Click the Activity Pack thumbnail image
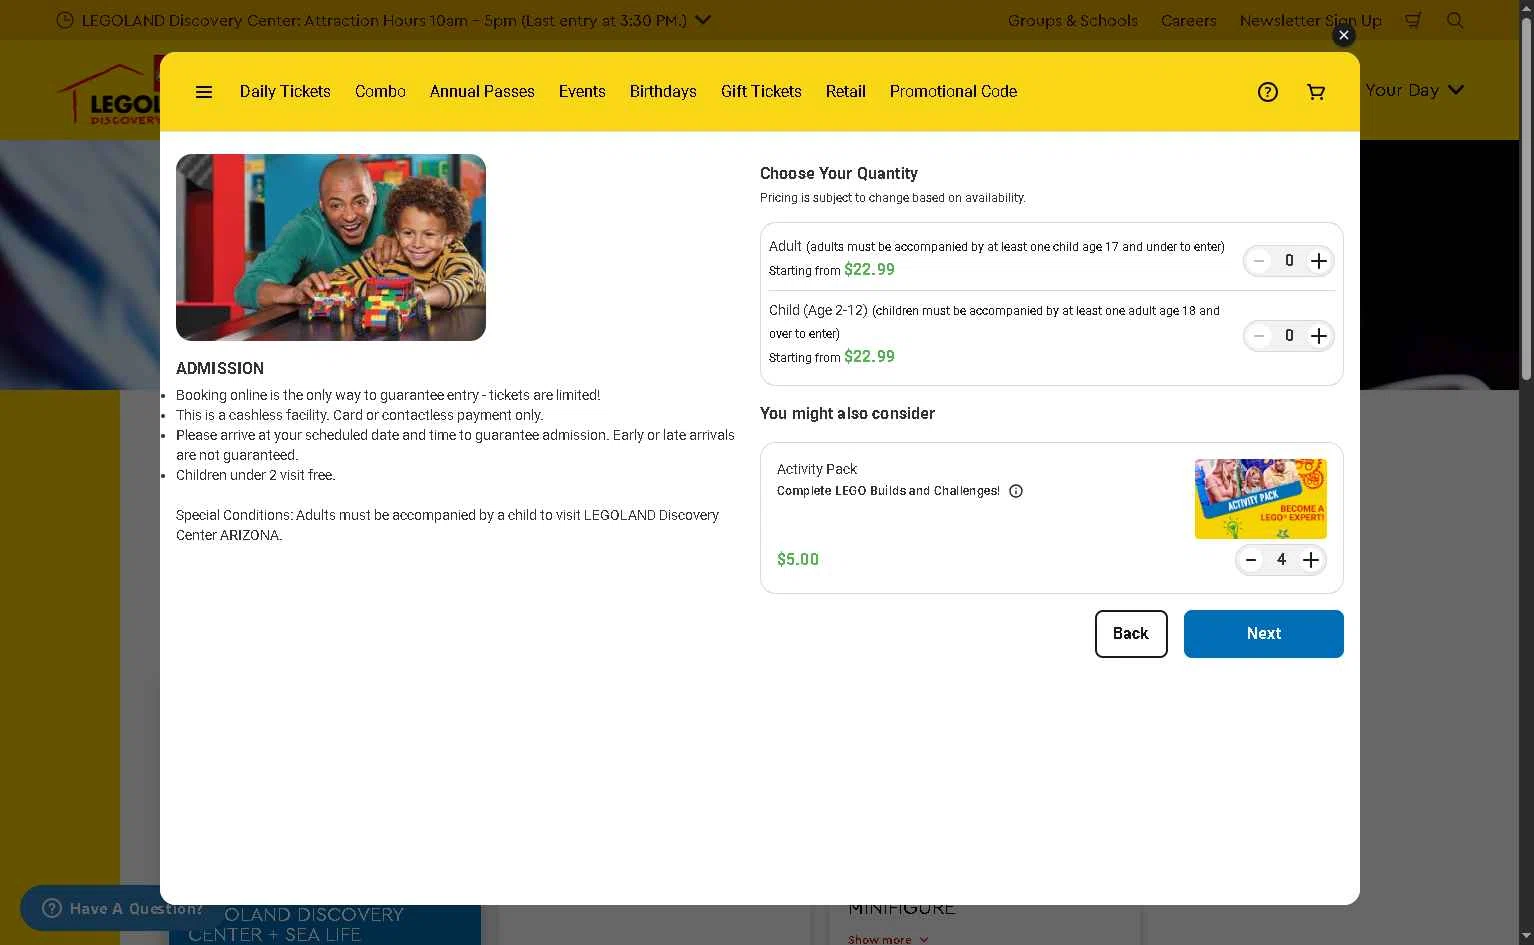 click(1261, 499)
